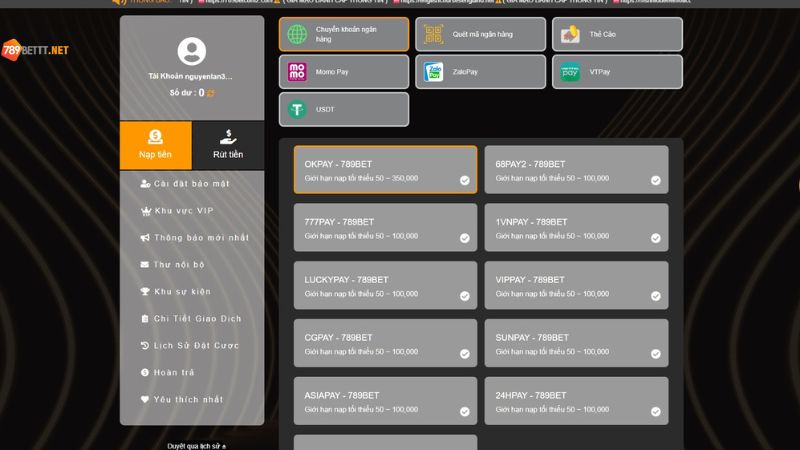Click the history clock icon
Image resolution: width=800 pixels, height=450 pixels.
pos(145,346)
